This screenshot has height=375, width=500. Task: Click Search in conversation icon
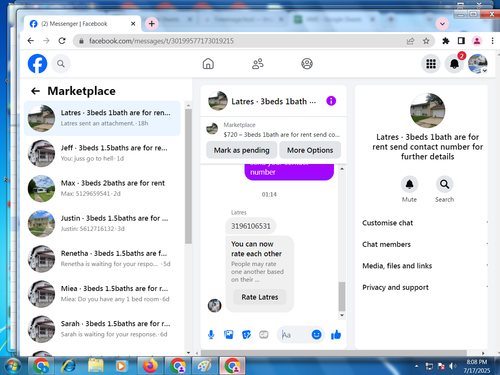coord(444,184)
